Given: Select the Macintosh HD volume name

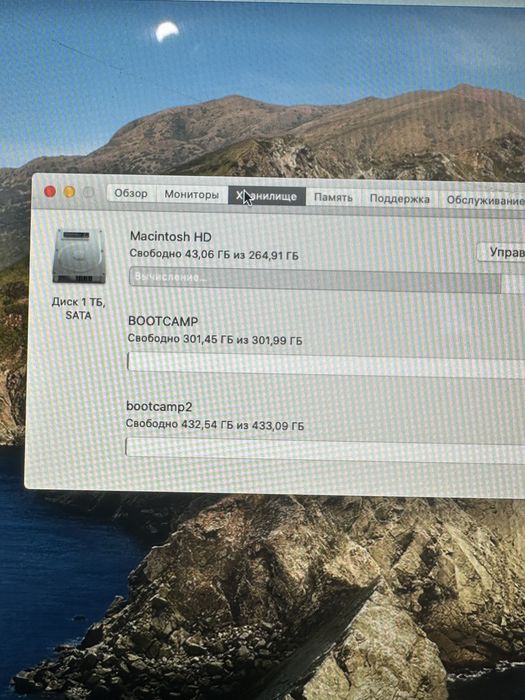Looking at the screenshot, I should 171,236.
